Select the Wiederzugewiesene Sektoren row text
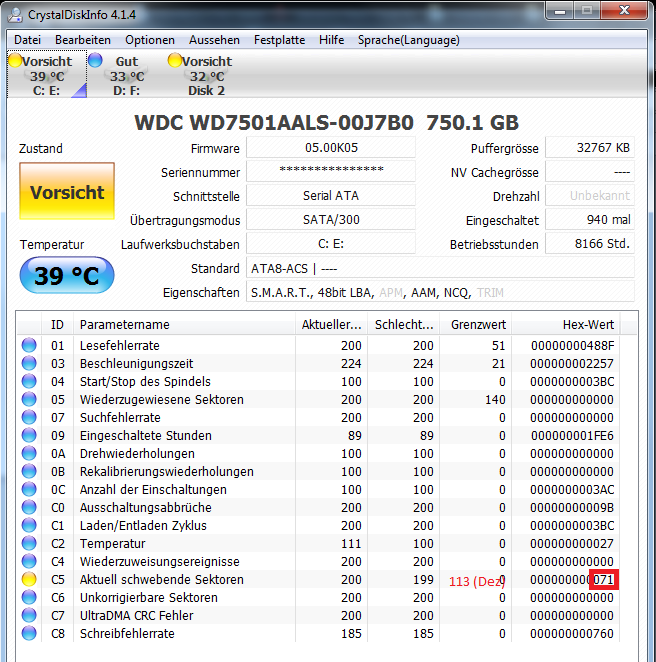Viewport: 656px width, 662px height. pos(162,399)
